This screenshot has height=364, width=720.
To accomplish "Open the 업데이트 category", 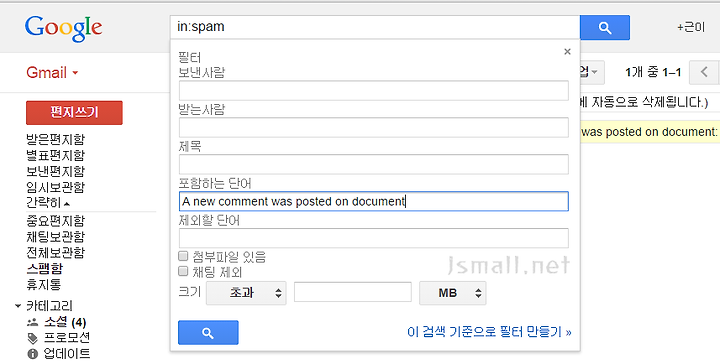I will 67,354.
